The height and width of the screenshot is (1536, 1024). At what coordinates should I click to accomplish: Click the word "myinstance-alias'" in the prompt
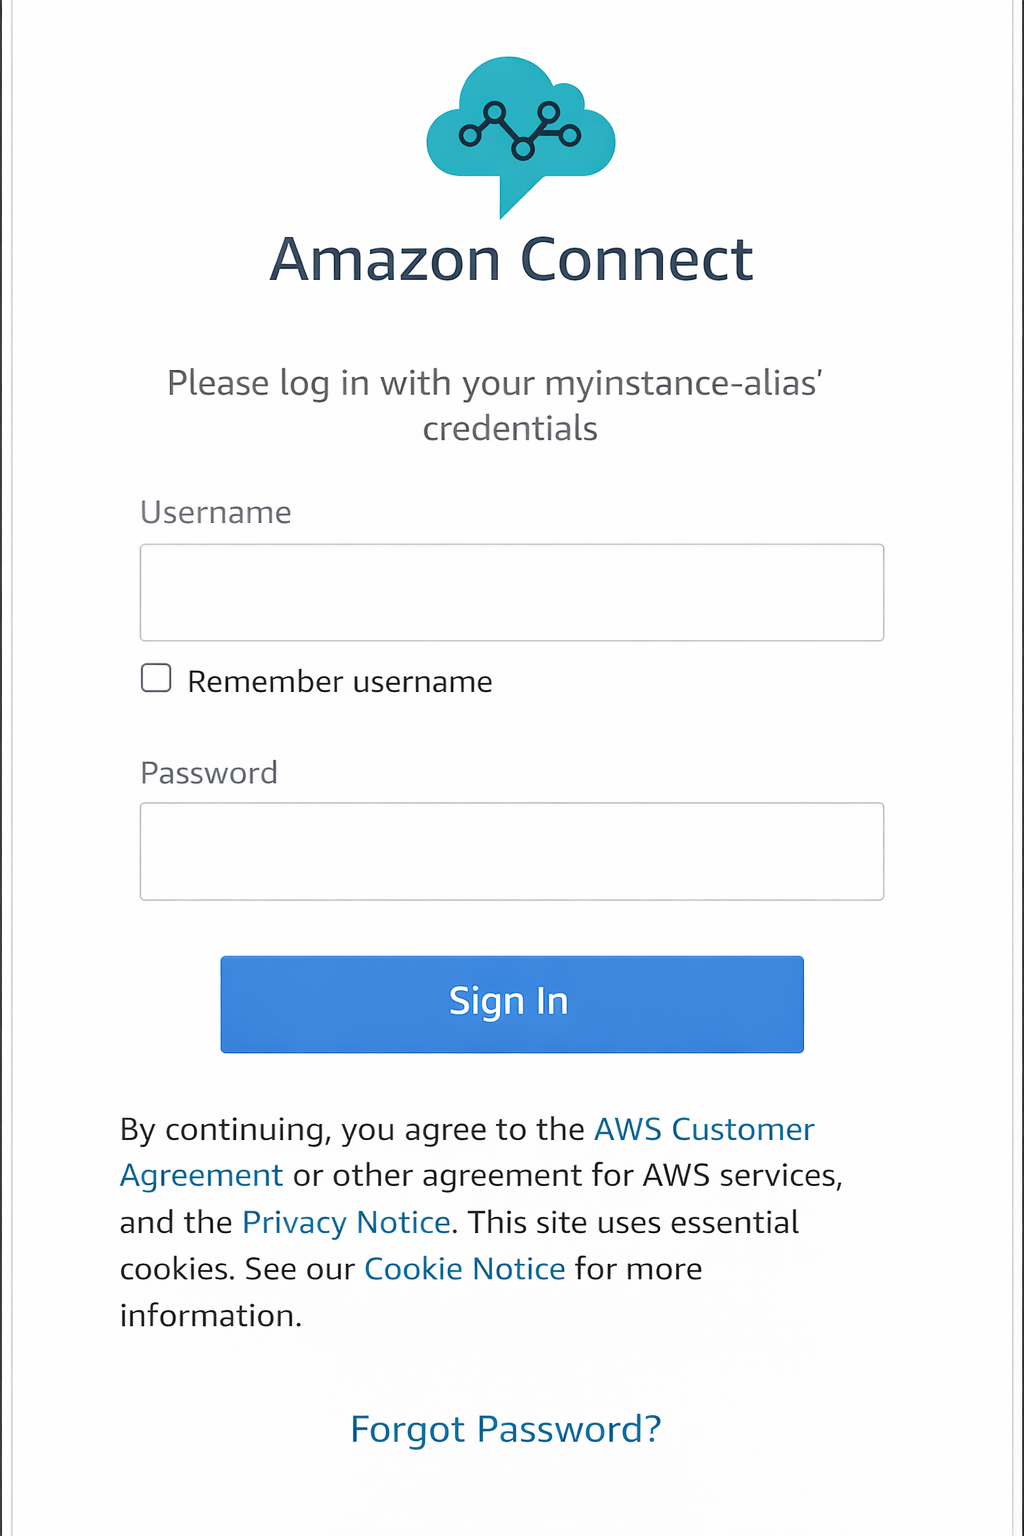click(x=684, y=383)
